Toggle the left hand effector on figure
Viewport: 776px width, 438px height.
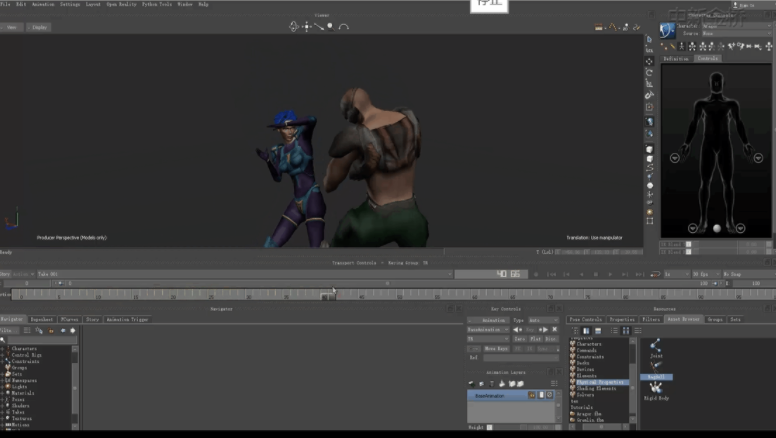(x=759, y=158)
